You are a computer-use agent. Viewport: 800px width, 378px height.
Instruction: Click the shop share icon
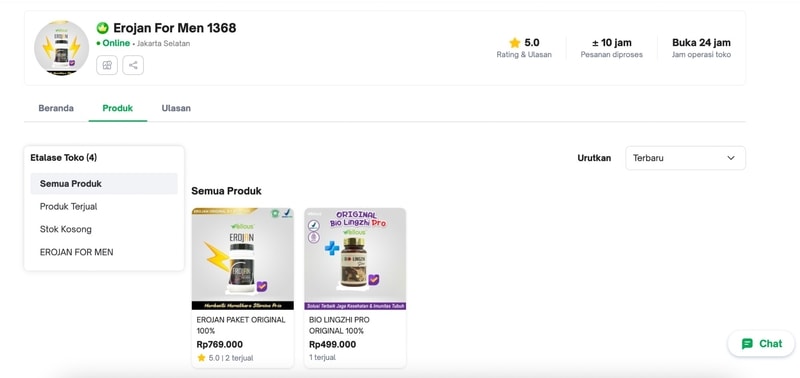[133, 65]
